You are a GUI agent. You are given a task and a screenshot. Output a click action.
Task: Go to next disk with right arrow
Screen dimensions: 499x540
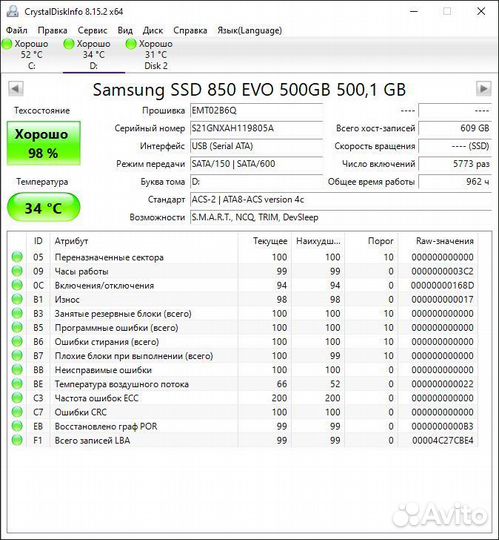click(484, 89)
